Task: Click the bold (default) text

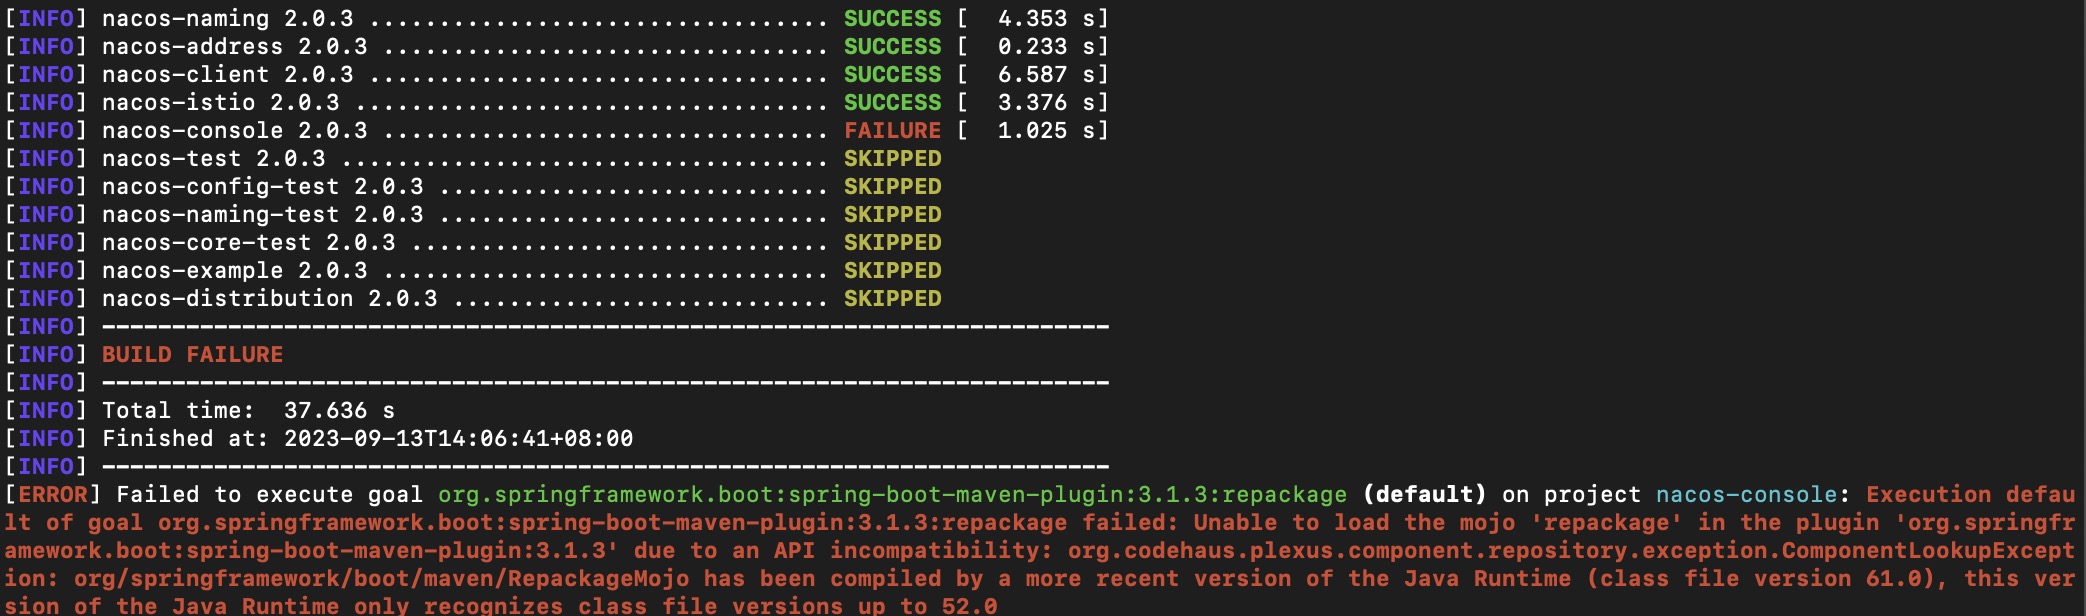Action: point(1424,495)
